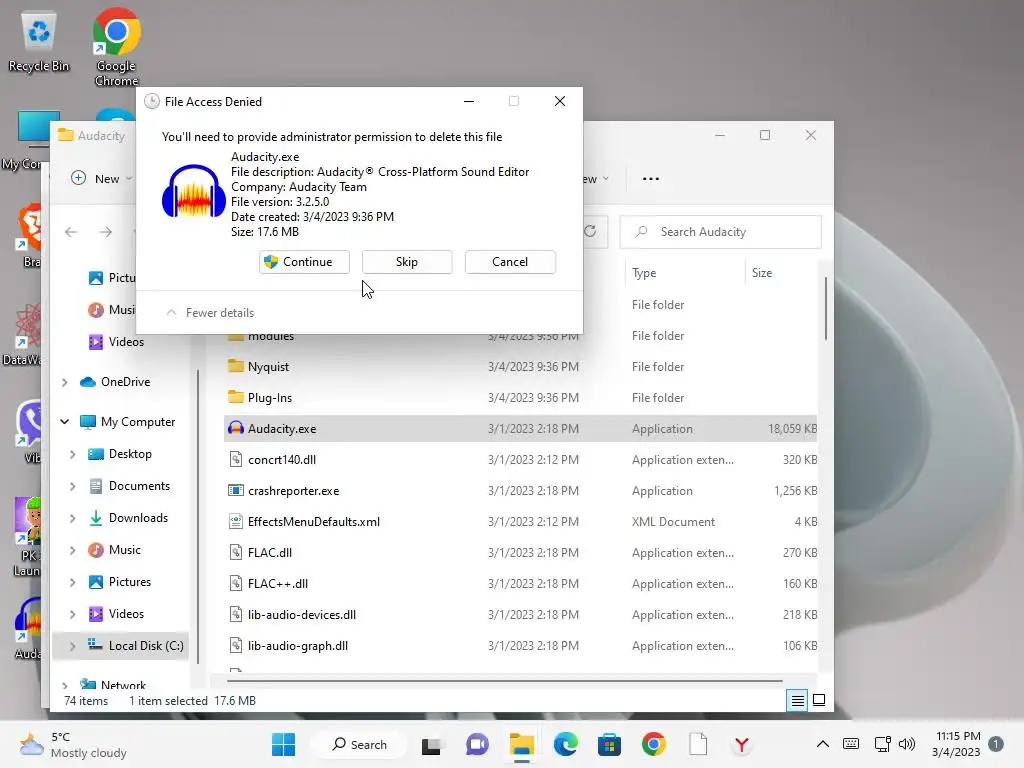Go back with the Explorer back arrow
Viewport: 1024px width, 768px height.
[x=71, y=232]
